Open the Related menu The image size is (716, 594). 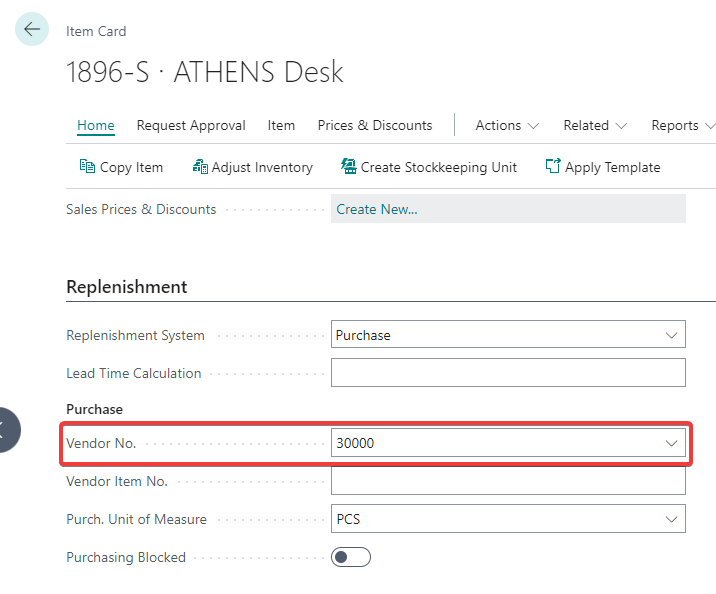(595, 125)
